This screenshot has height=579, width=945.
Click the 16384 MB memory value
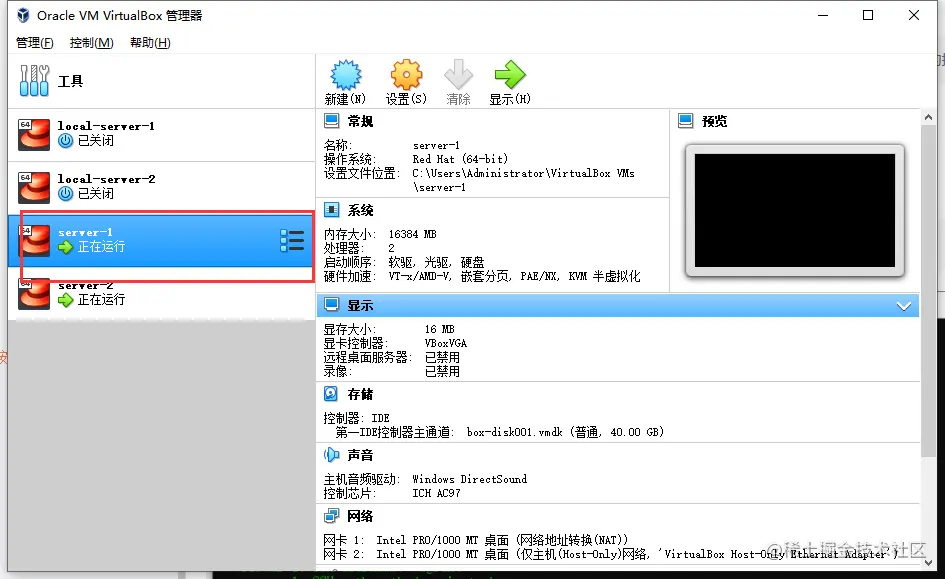click(x=412, y=234)
